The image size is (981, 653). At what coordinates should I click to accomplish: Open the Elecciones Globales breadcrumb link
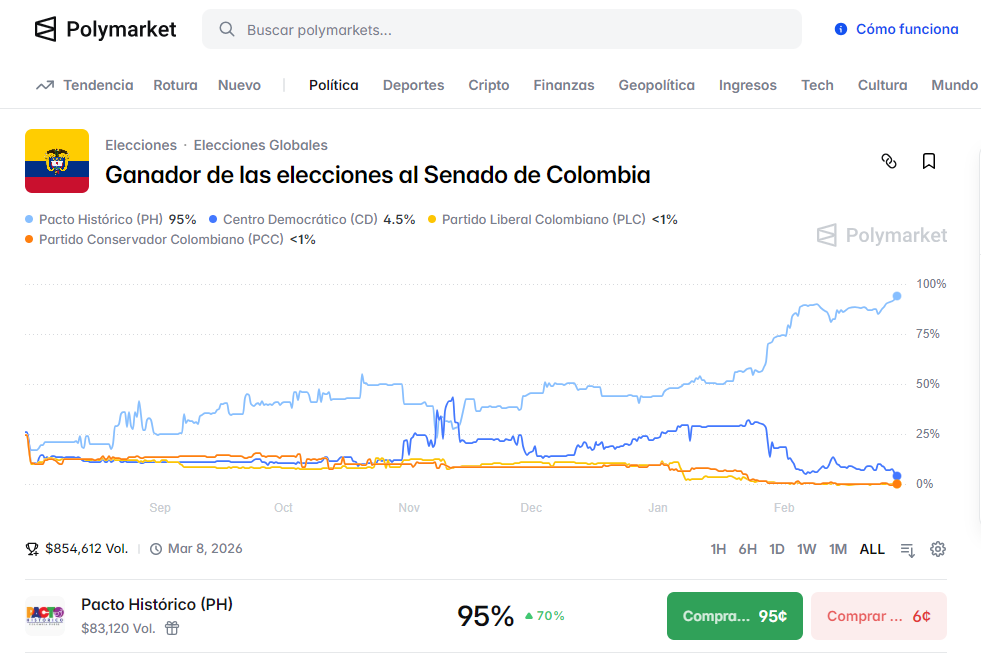point(260,145)
